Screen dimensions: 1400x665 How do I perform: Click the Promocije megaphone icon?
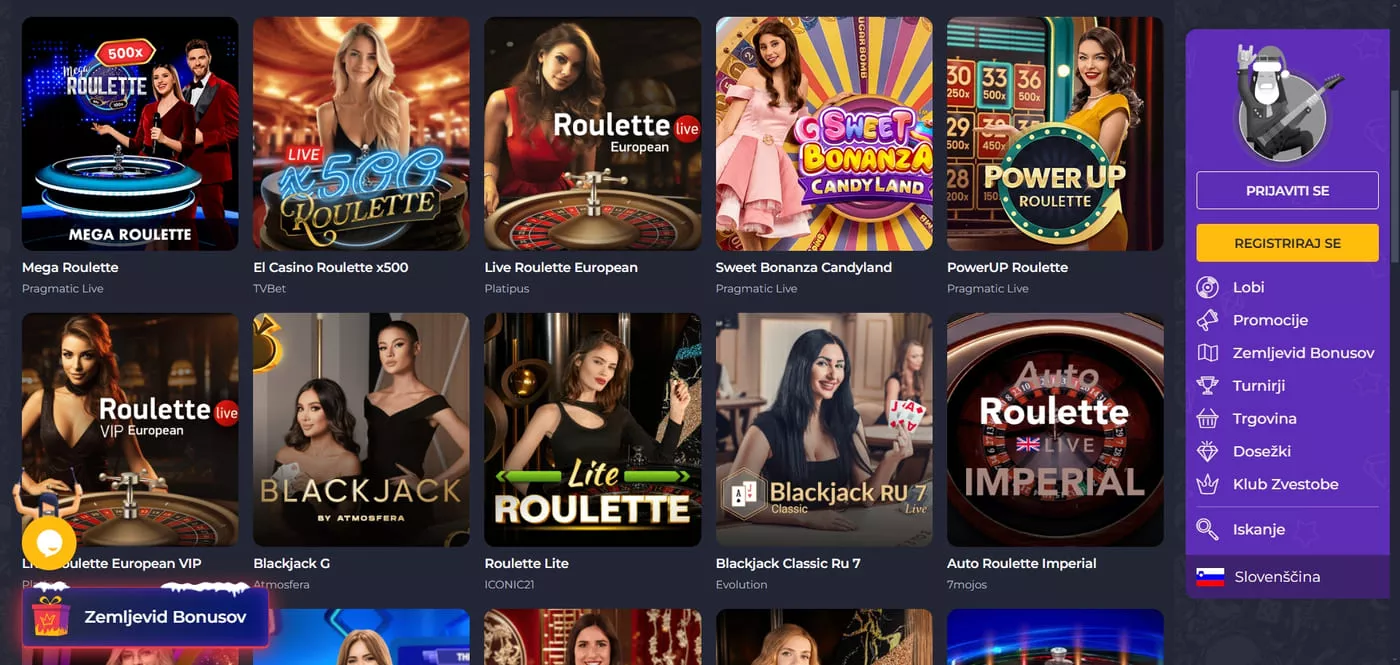pos(1208,320)
